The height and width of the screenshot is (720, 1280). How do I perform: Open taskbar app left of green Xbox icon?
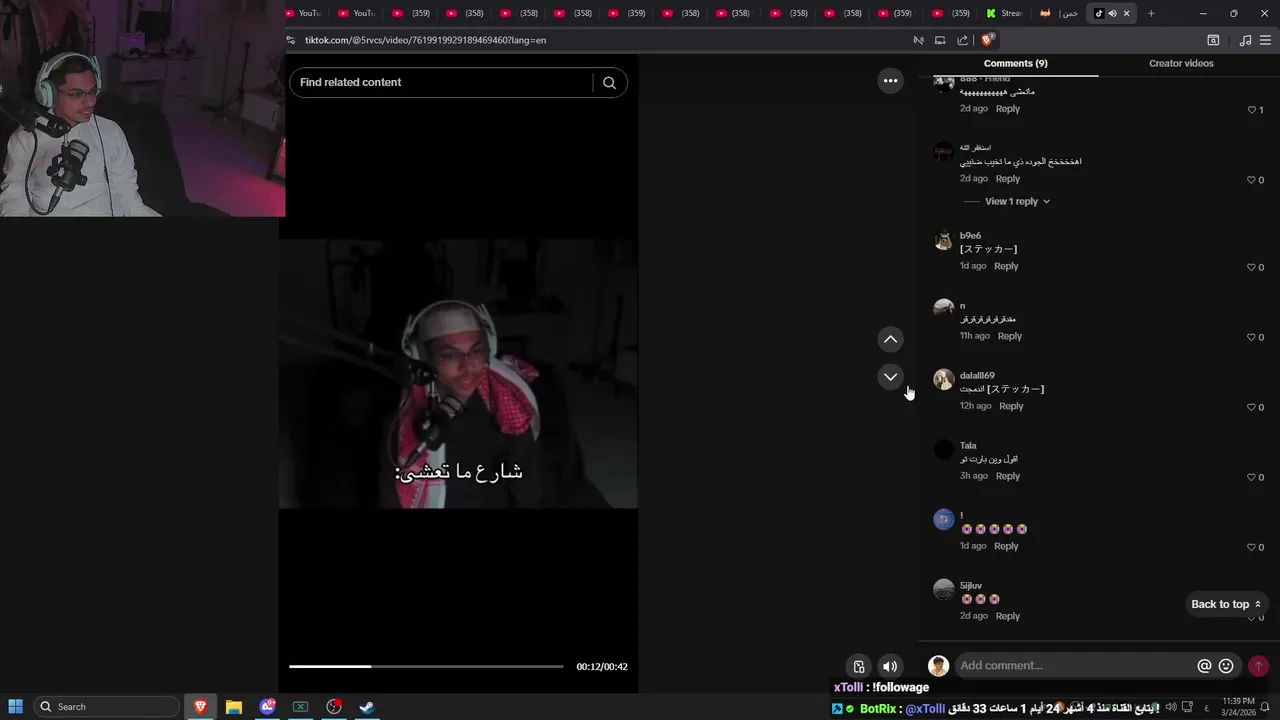(267, 707)
